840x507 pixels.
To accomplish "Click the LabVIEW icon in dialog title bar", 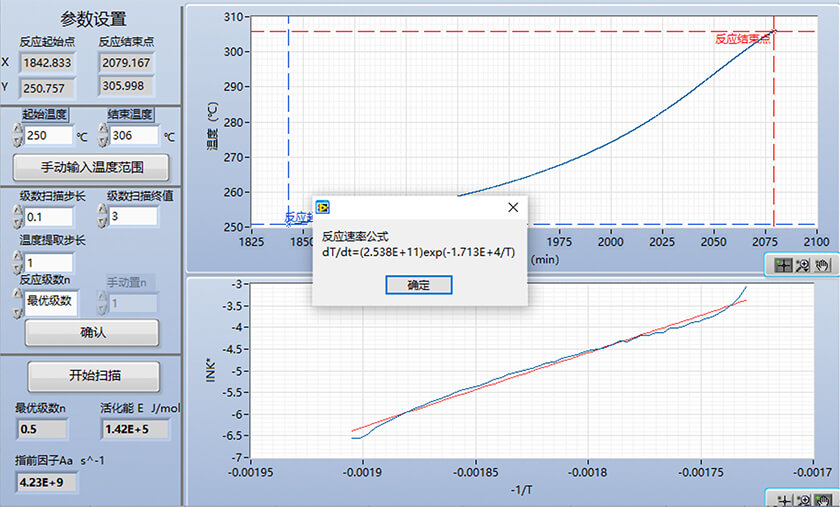I will tap(324, 207).
